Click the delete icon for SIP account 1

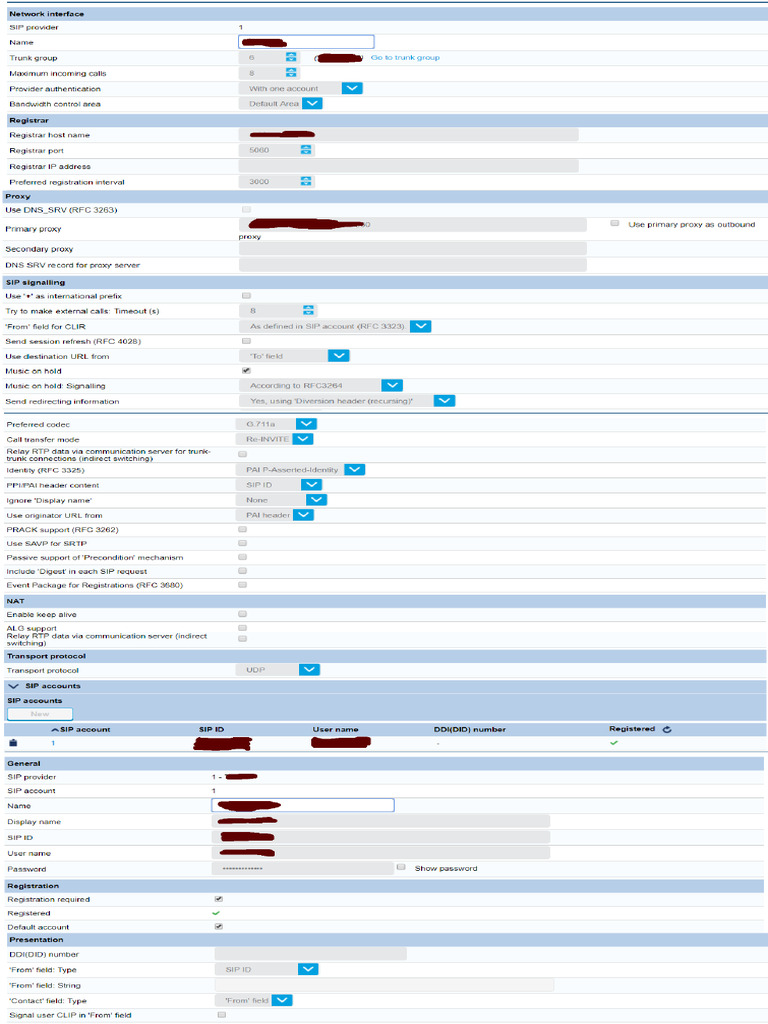click(13, 743)
